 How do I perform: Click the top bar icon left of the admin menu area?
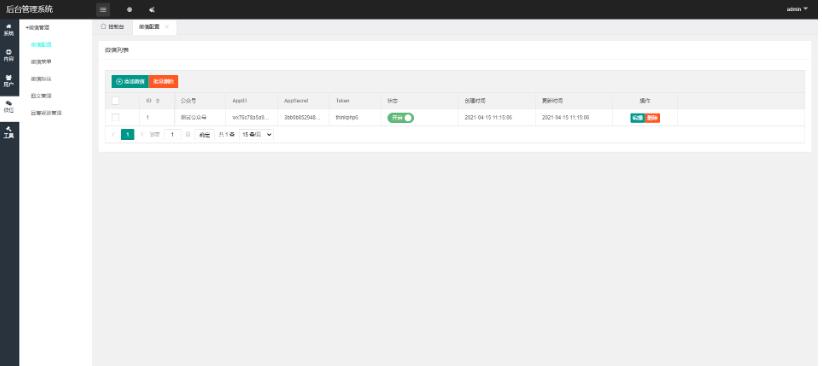pos(152,9)
